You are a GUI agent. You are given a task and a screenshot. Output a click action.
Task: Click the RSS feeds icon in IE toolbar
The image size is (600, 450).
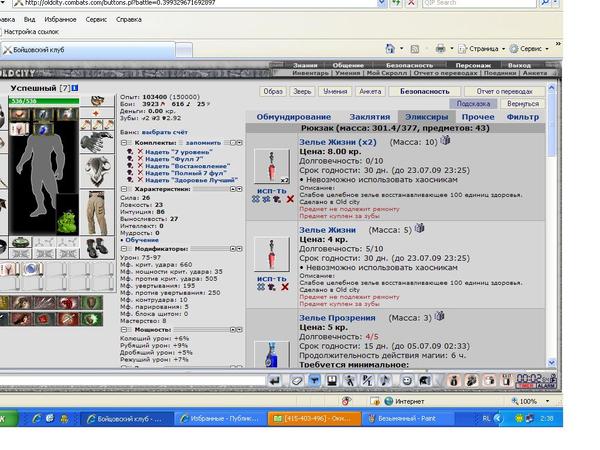click(x=415, y=49)
